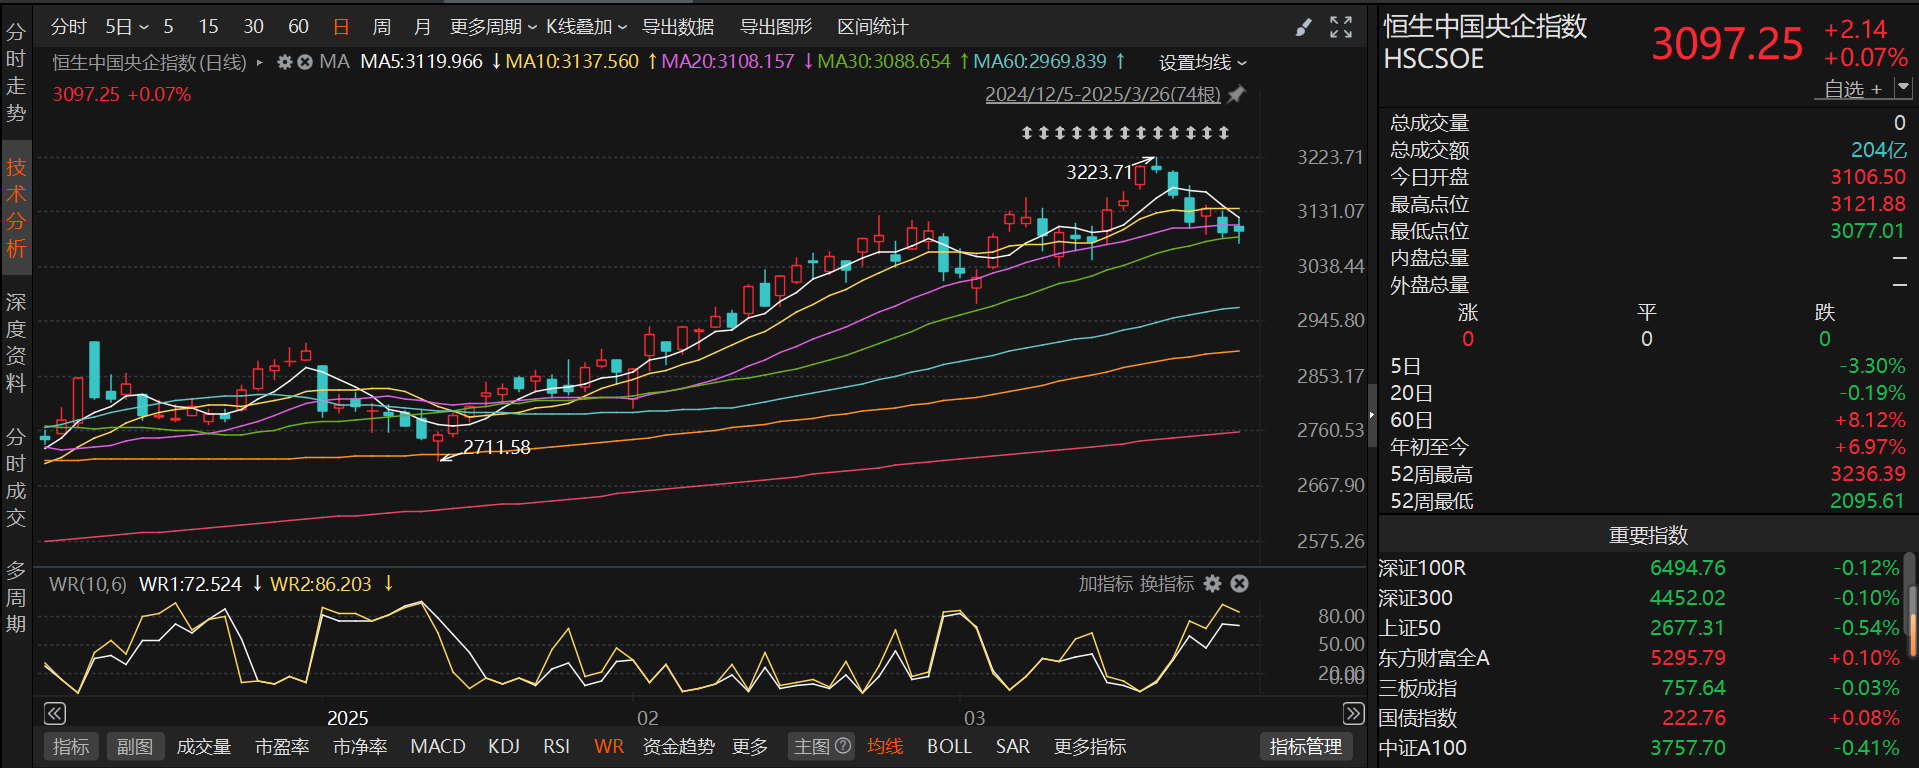Open fullscreen chart view icon
The image size is (1919, 768).
[1341, 28]
